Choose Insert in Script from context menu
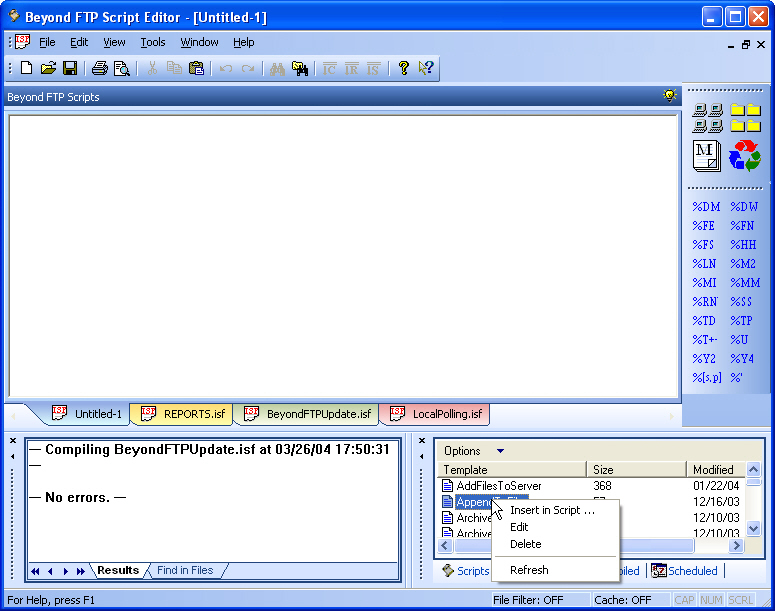 coord(556,510)
